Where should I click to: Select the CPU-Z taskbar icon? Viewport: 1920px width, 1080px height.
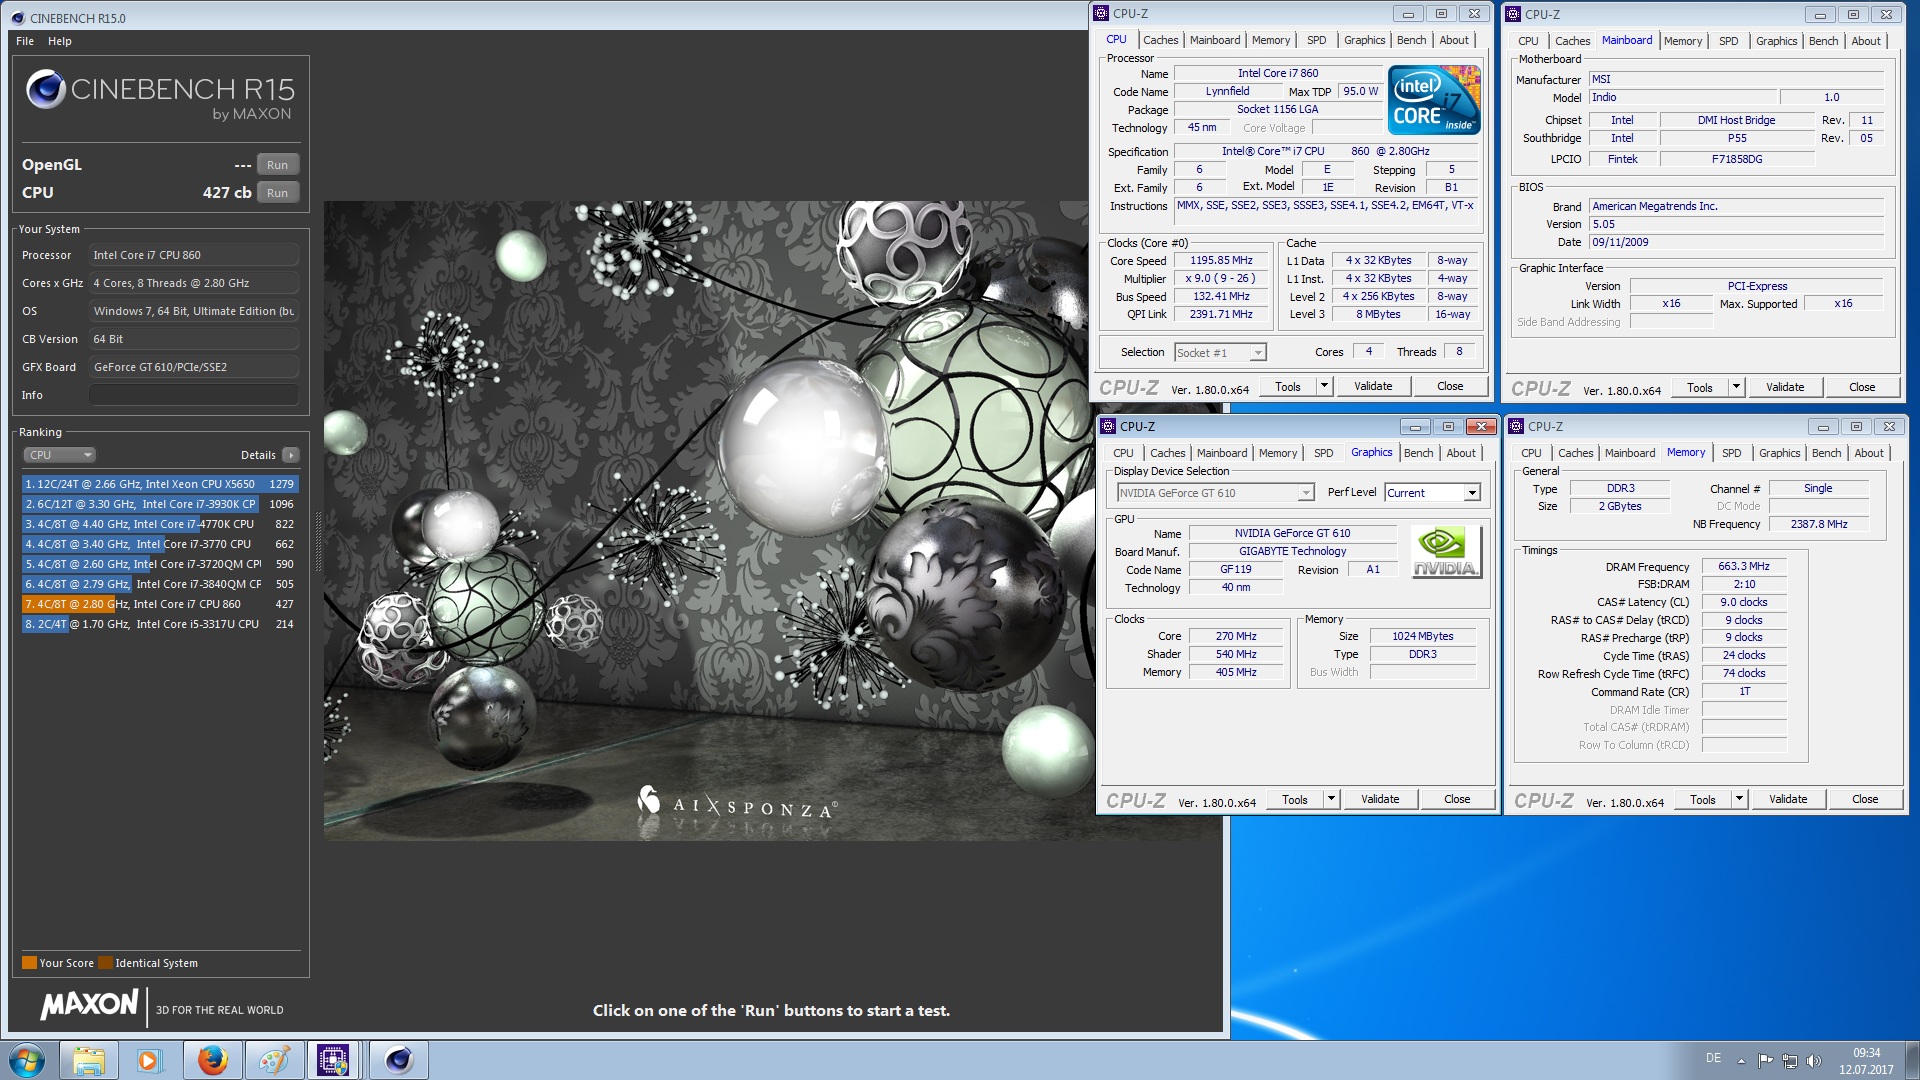(x=334, y=1060)
